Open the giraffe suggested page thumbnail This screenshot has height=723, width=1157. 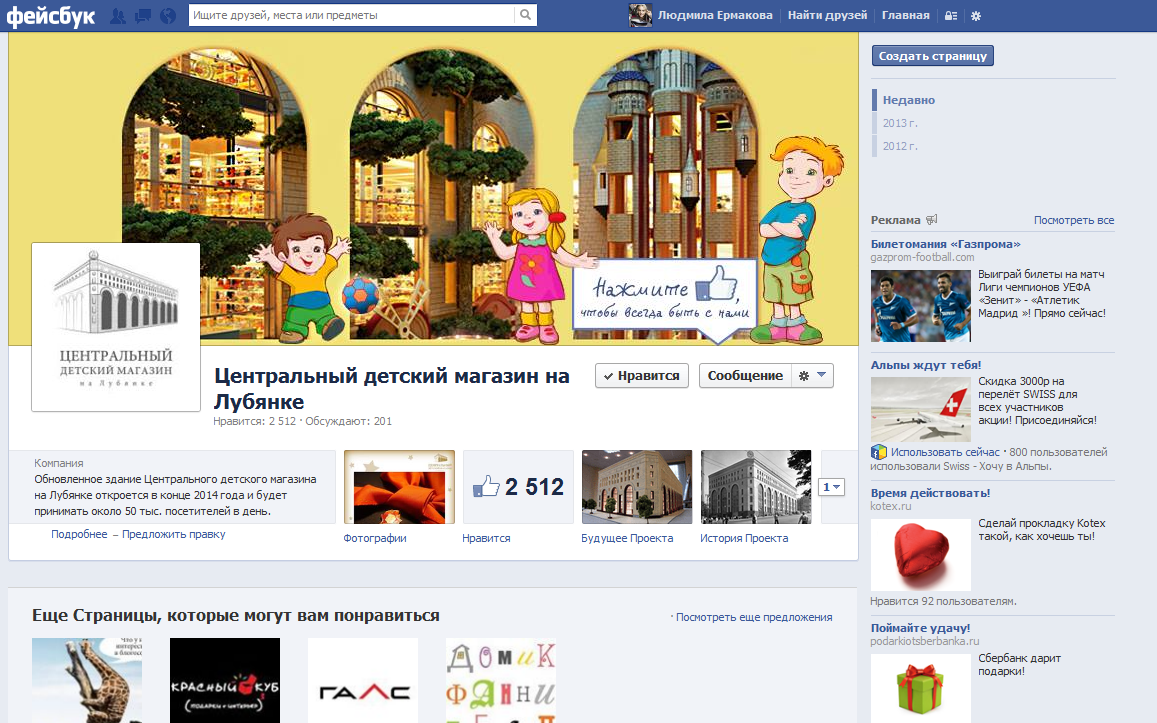click(87, 680)
